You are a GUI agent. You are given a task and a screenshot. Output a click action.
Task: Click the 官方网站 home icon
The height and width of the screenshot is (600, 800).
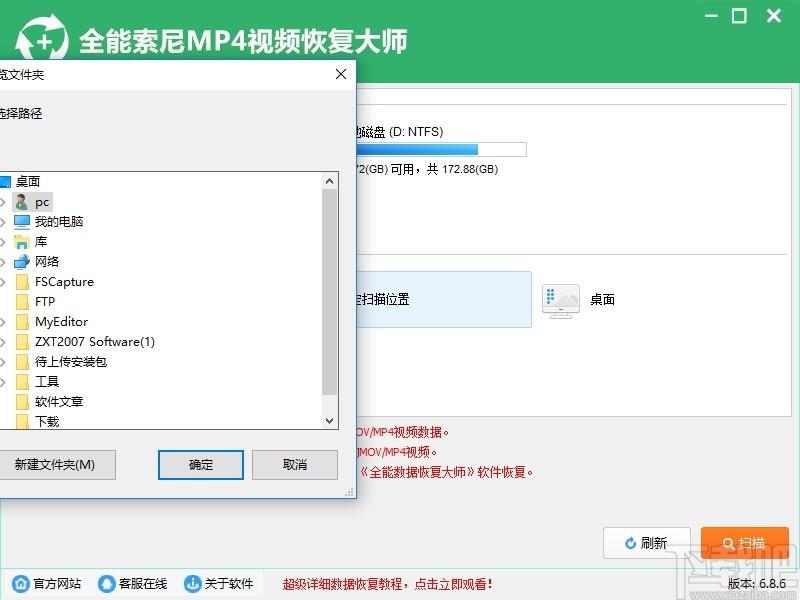tap(21, 583)
